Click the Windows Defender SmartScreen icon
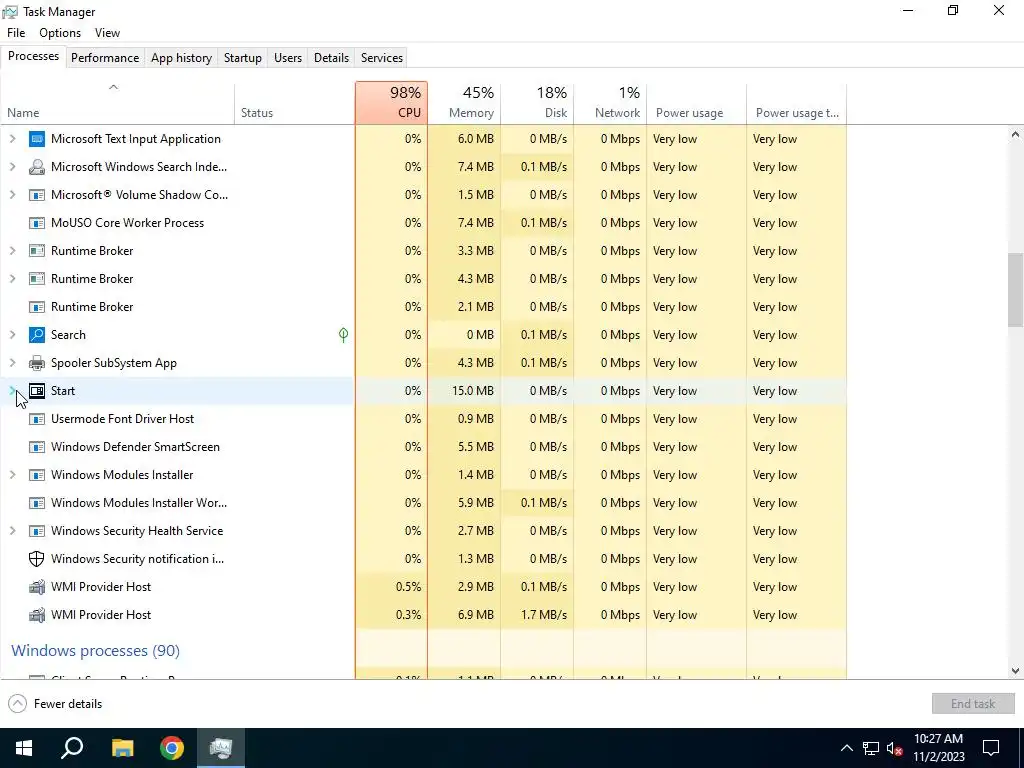Image resolution: width=1024 pixels, height=768 pixels. [x=37, y=447]
